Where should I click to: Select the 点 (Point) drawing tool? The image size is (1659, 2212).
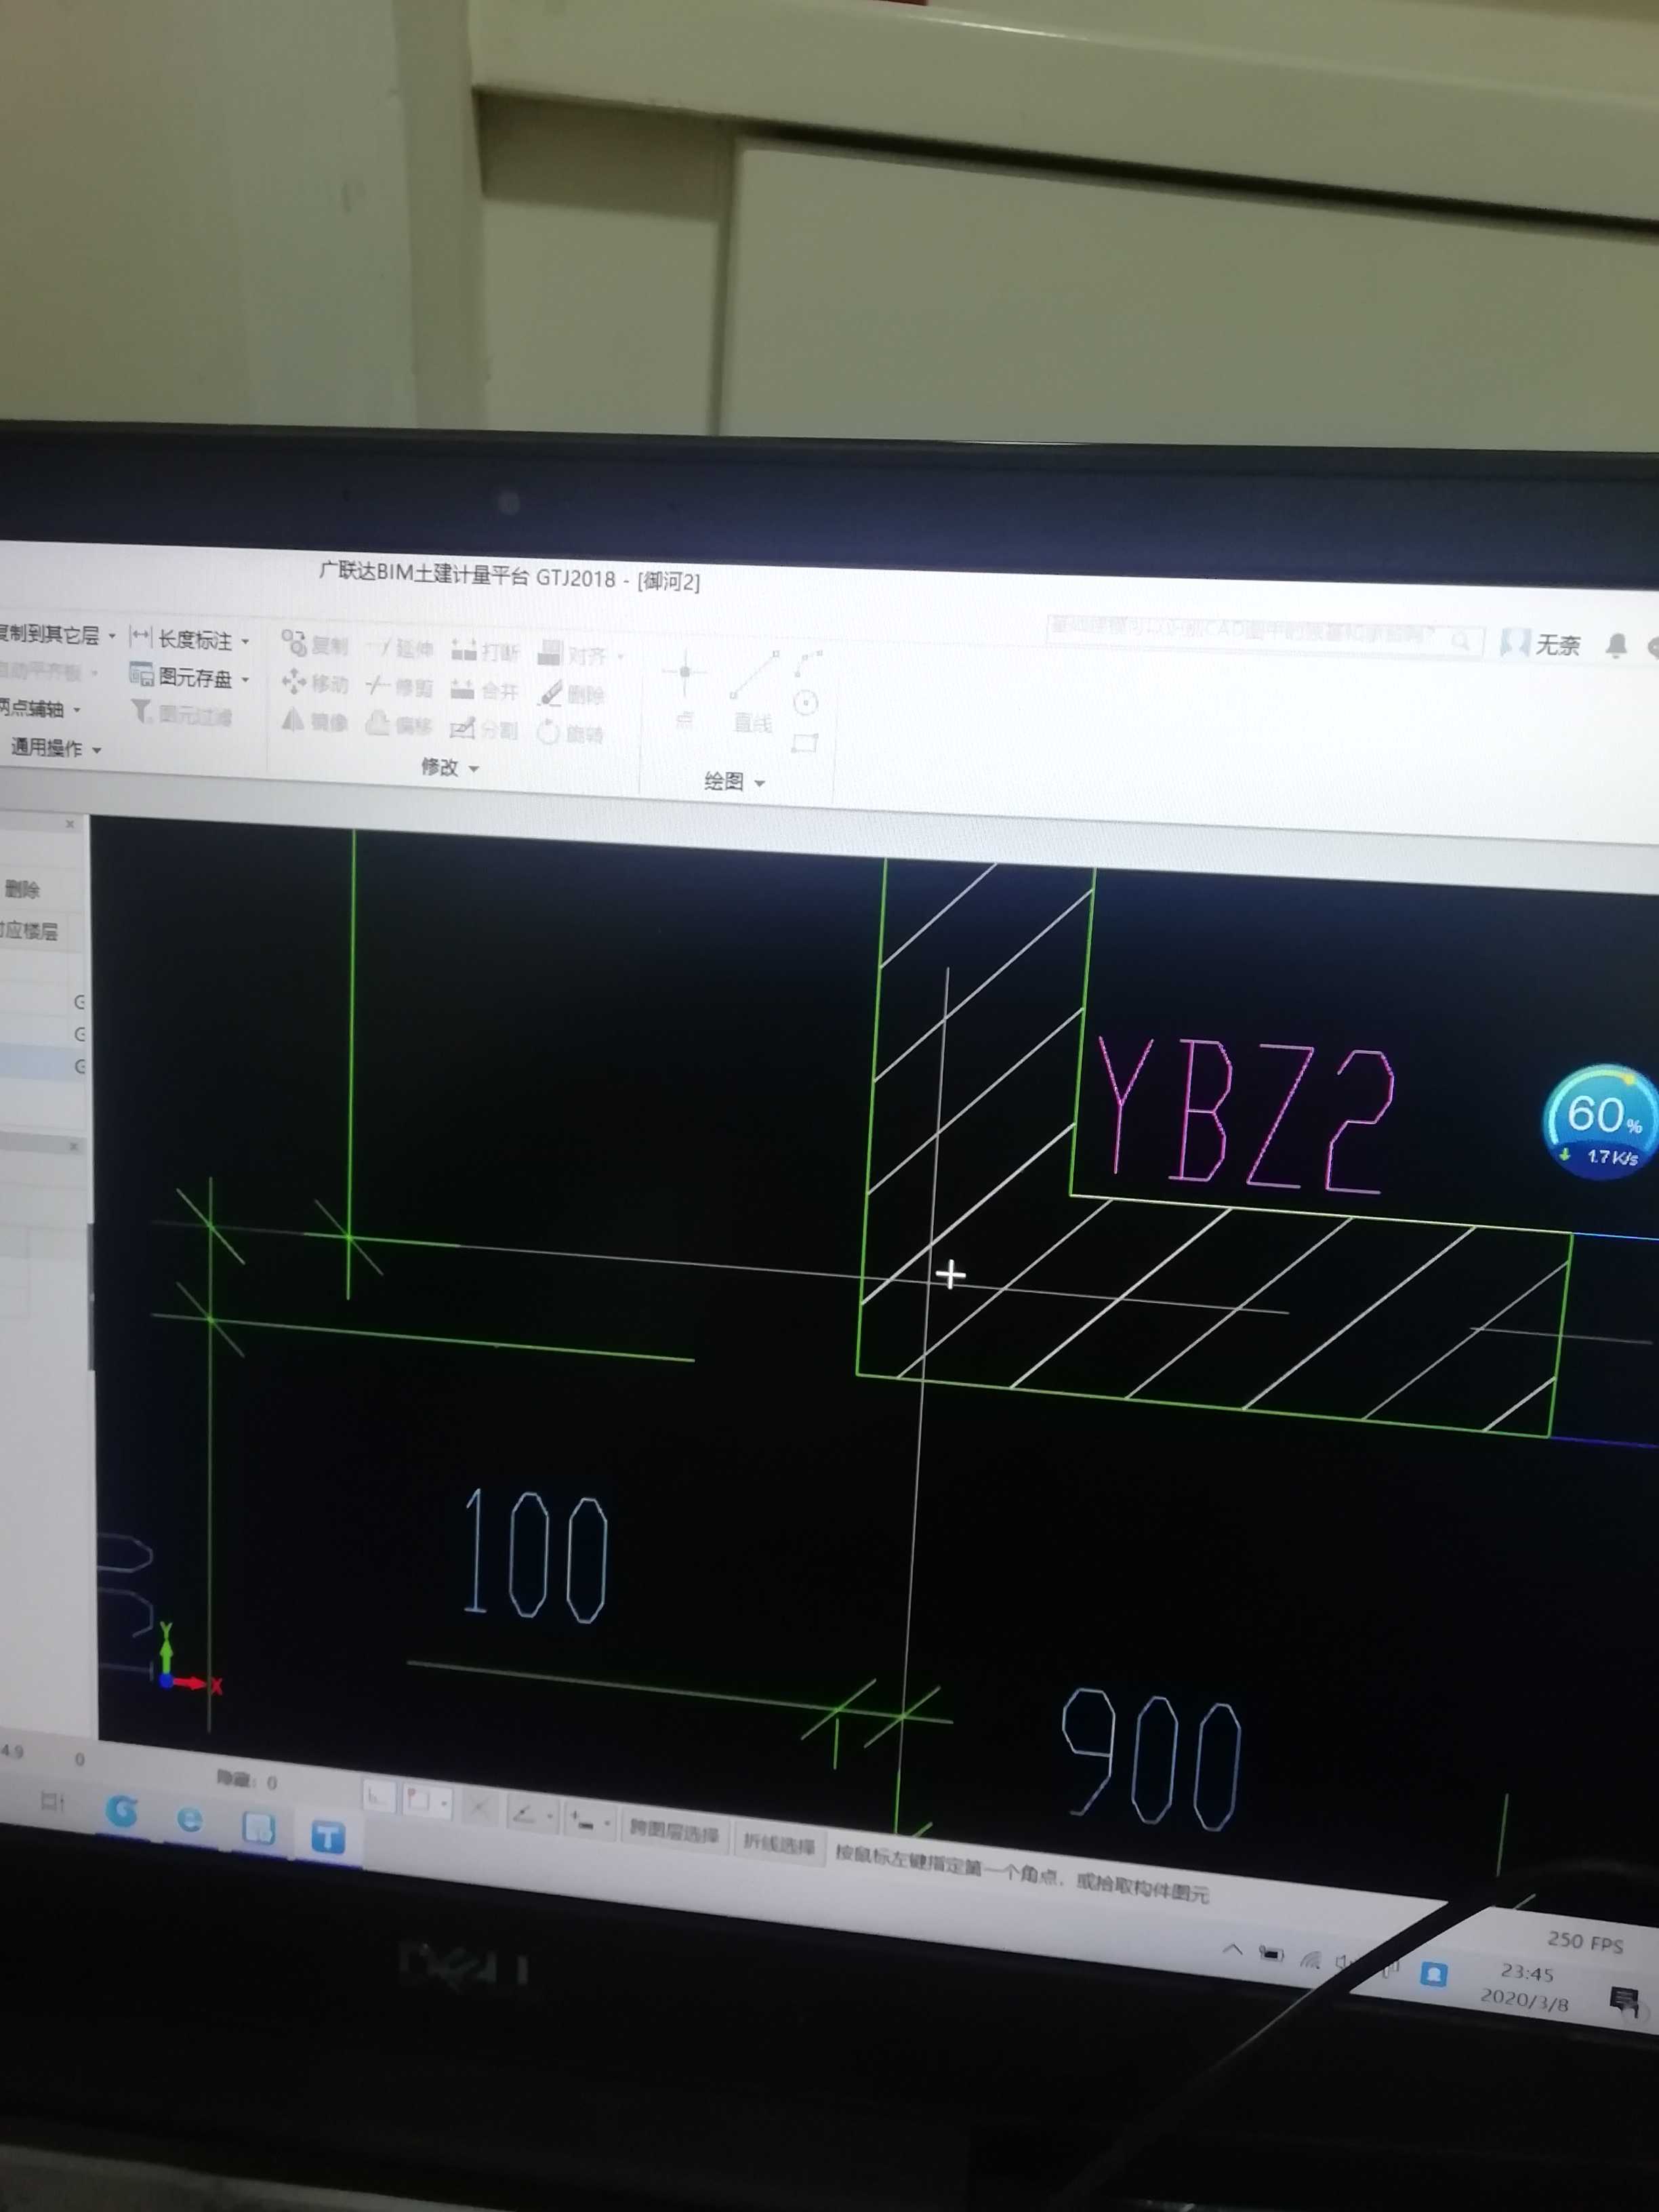(685, 690)
